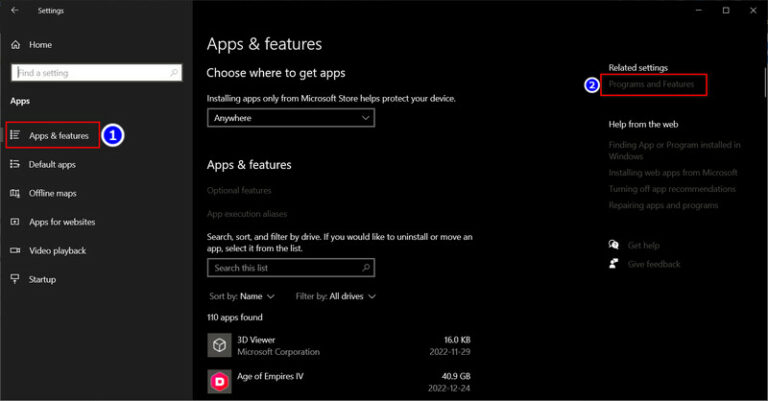Click the Age of Empires IV icon

(219, 381)
